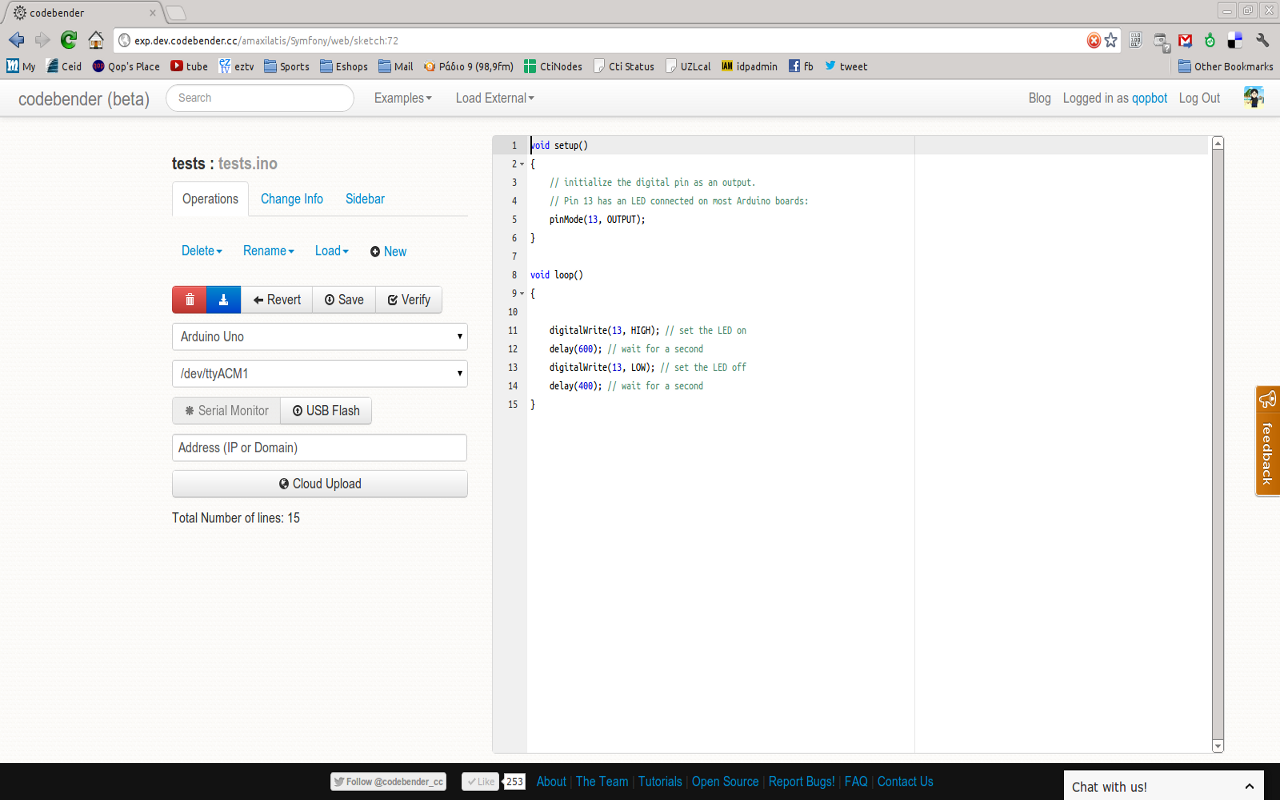The width and height of the screenshot is (1280, 800).
Task: Open the Other Bookmarks folder
Action: (x=1225, y=66)
